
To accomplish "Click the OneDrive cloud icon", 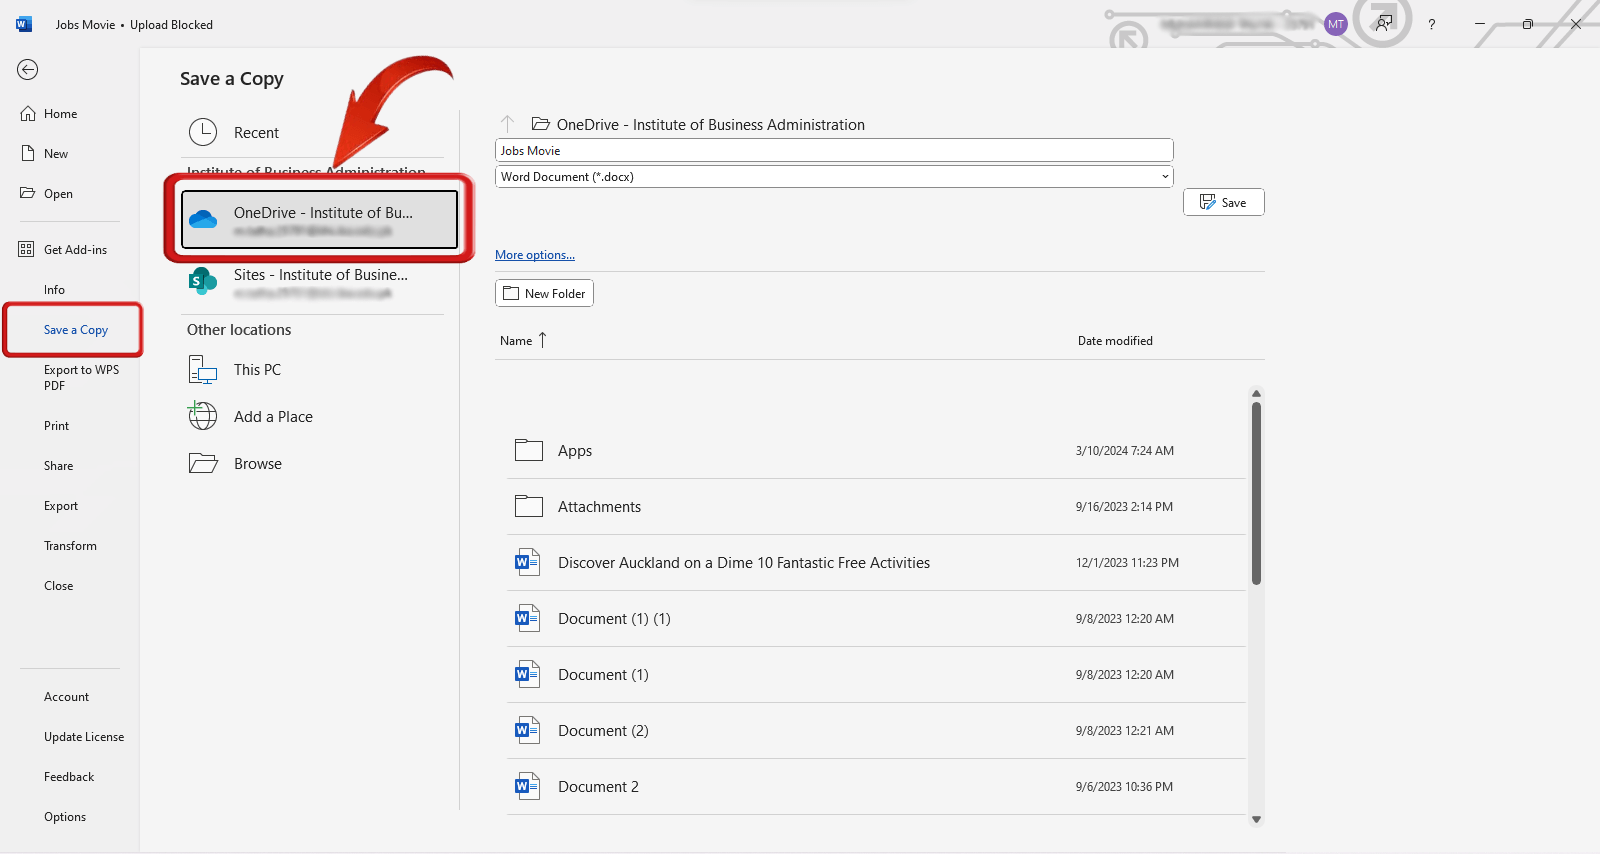I will [x=203, y=219].
